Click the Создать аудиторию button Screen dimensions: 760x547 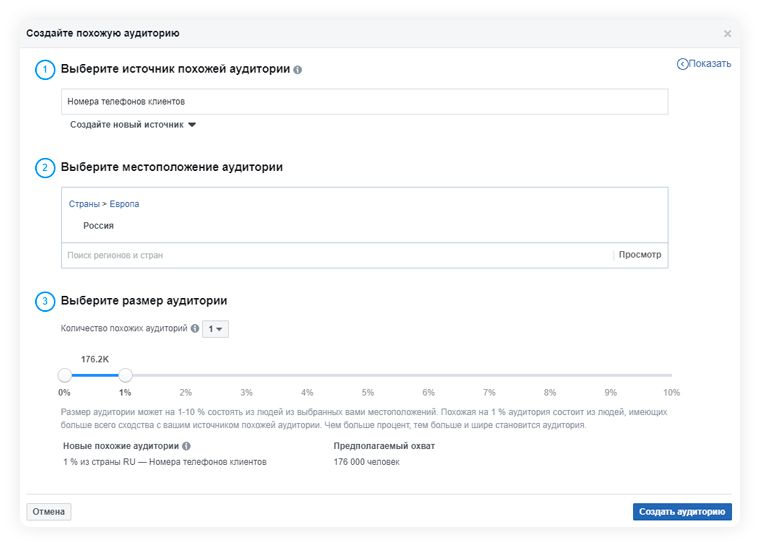[x=682, y=512]
